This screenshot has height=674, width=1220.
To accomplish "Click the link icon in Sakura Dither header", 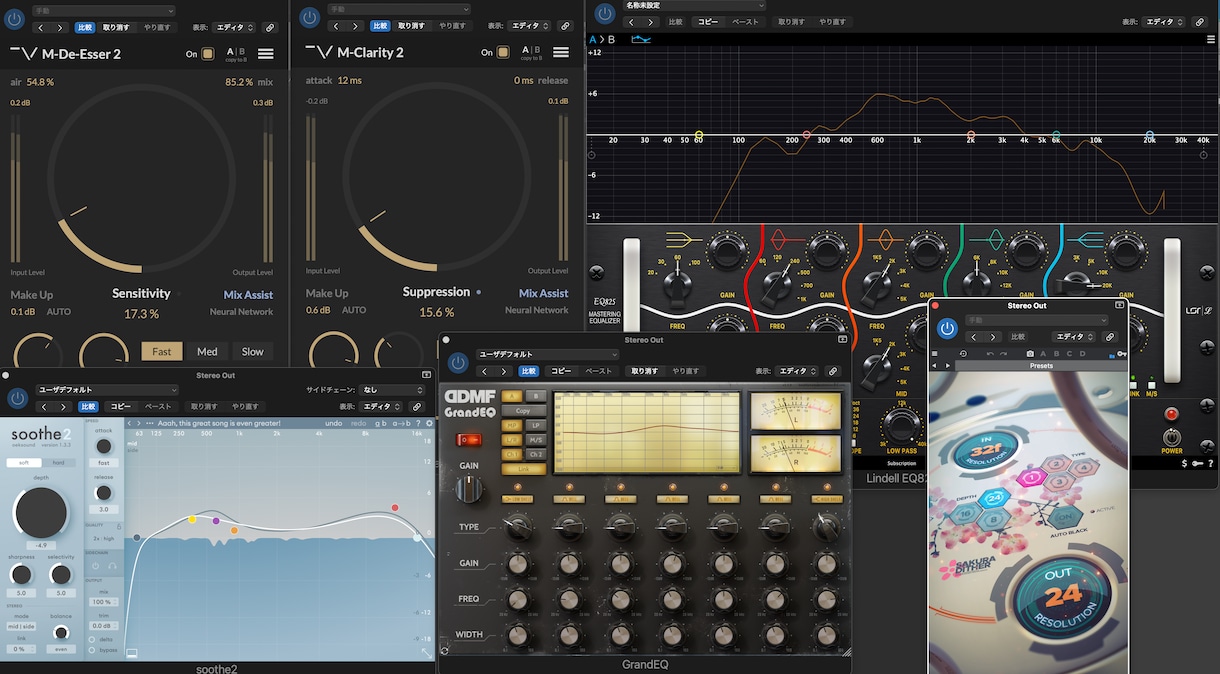I will [x=1110, y=337].
